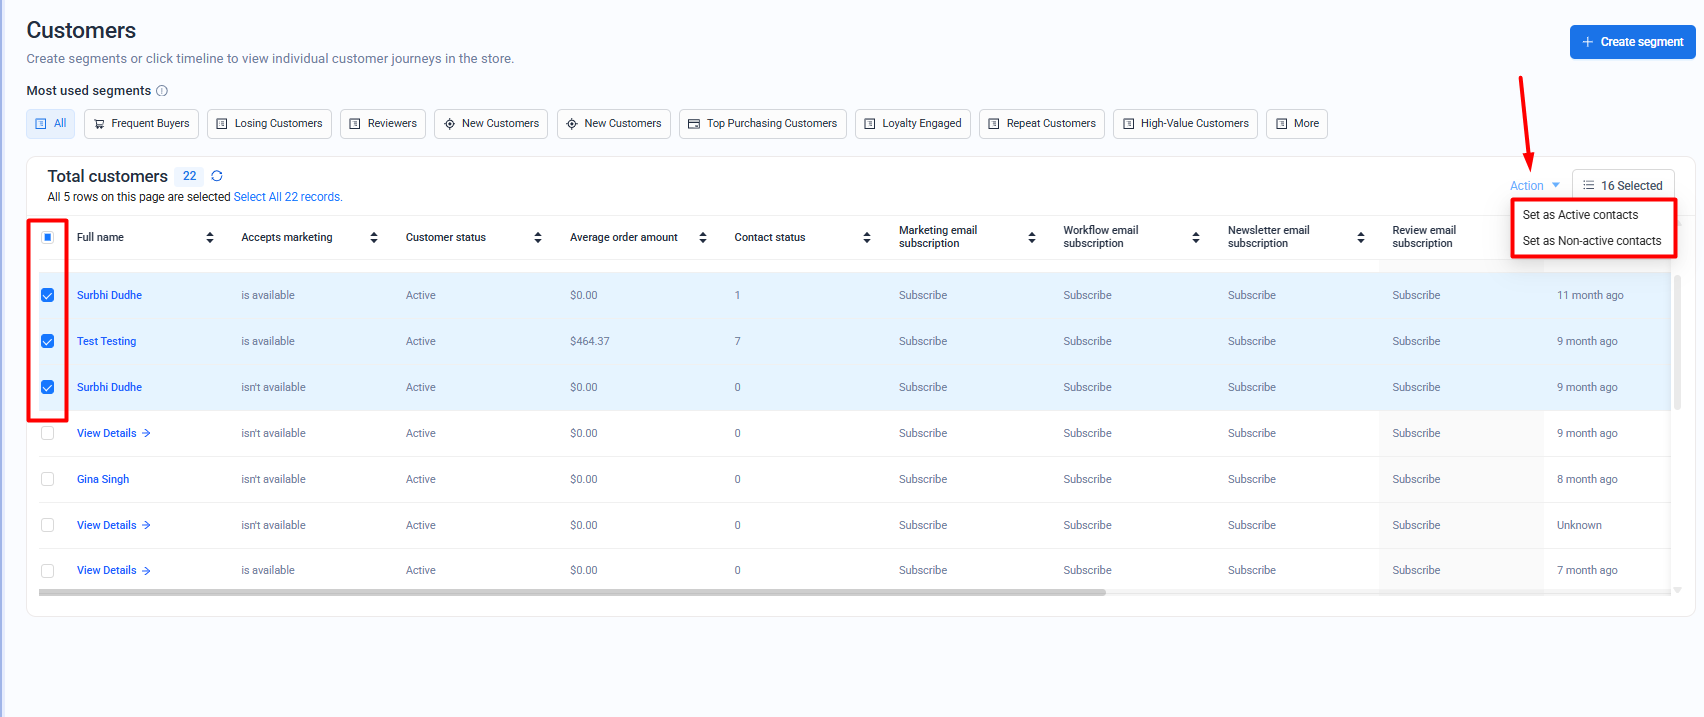Sort by Average order amount arrows

[703, 237]
